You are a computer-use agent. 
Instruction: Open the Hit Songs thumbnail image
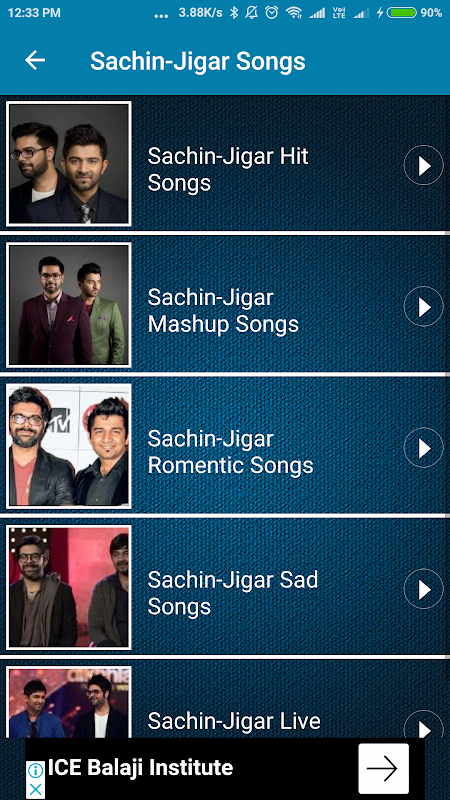click(x=68, y=164)
